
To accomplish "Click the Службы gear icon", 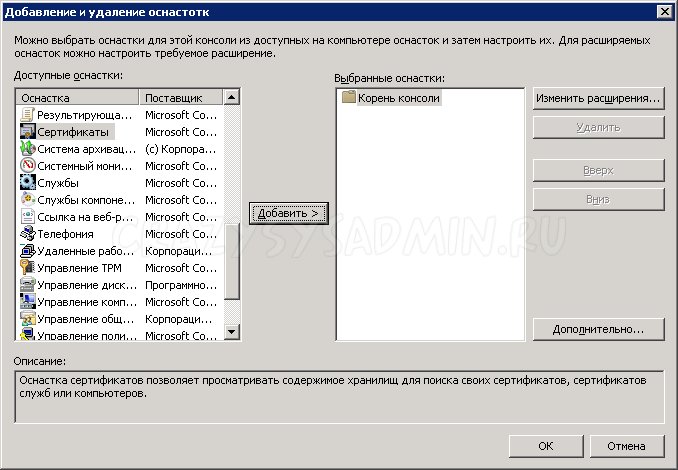I will coord(28,183).
